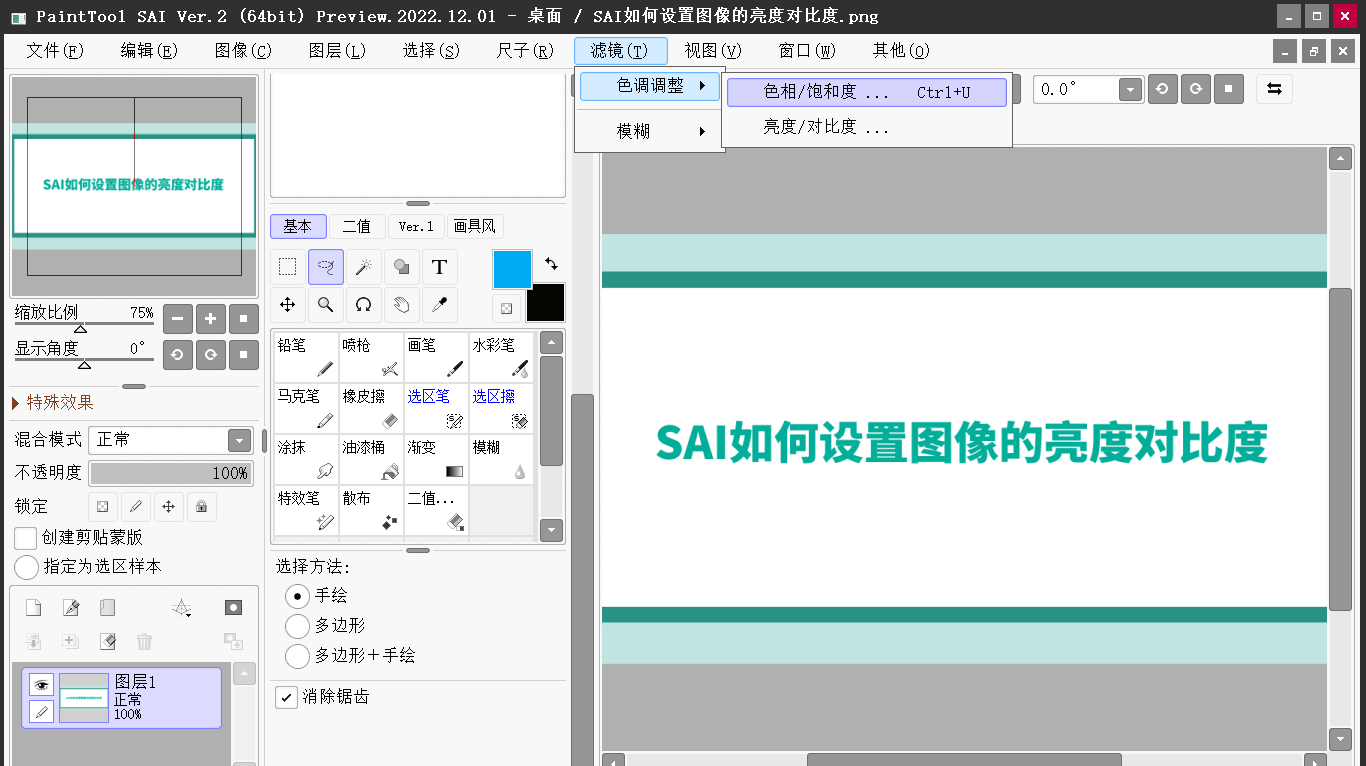Expand the 特殊效果 section
This screenshot has height=766, width=1366.
pos(54,403)
